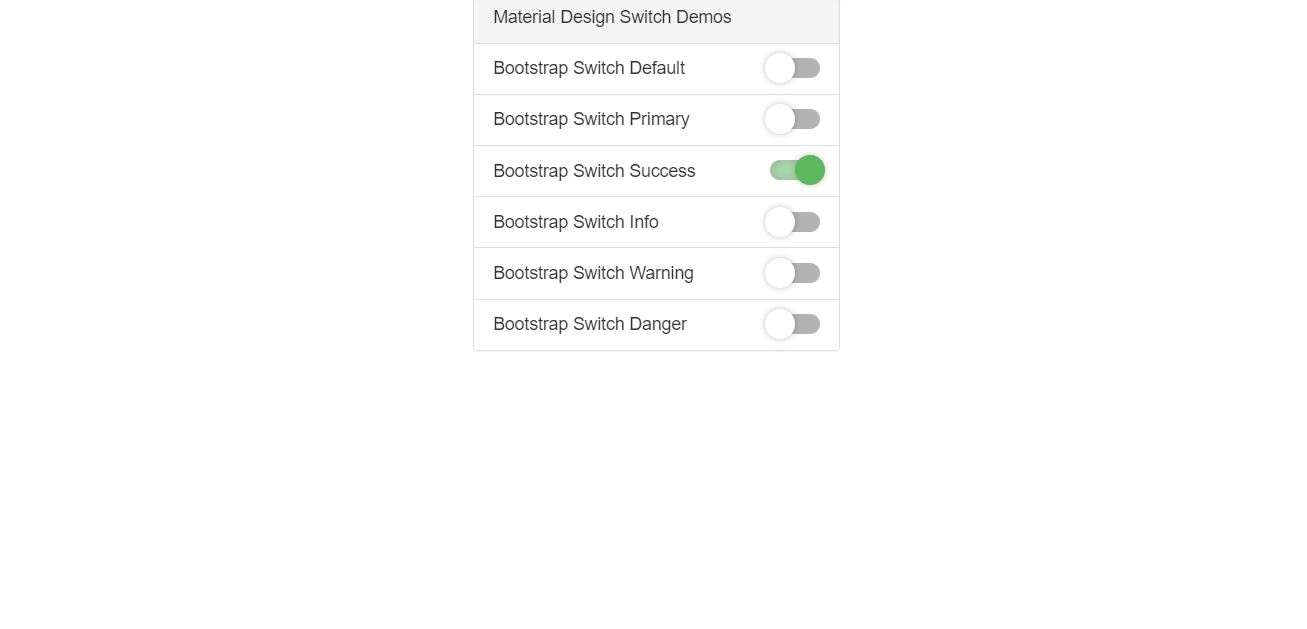Click the Bootstrap Switch Info list row
Image resolution: width=1307 pixels, height=629 pixels.
pyautogui.click(x=656, y=222)
